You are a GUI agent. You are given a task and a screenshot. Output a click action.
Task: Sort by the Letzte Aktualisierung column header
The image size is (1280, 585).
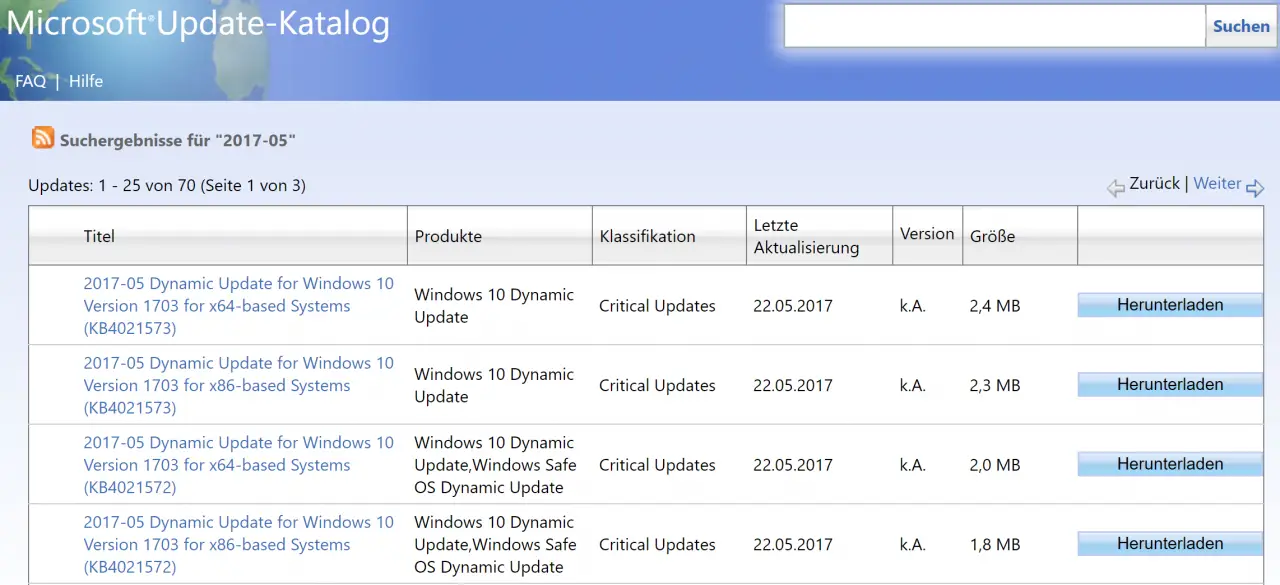tap(806, 236)
